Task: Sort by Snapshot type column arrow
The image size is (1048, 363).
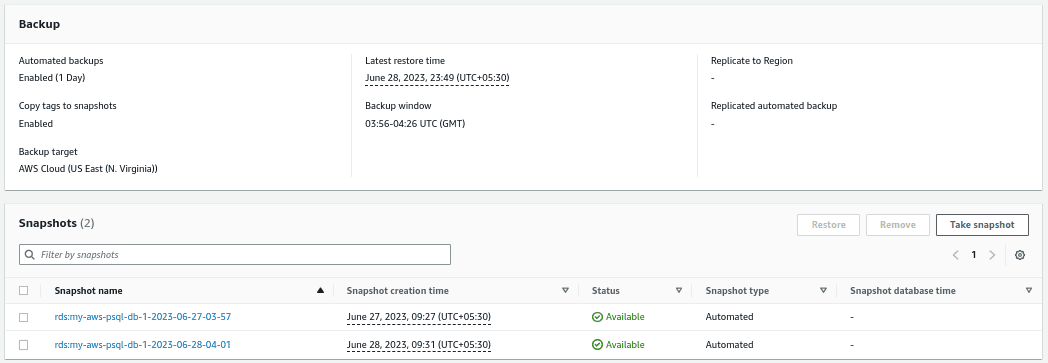Action: (823, 290)
